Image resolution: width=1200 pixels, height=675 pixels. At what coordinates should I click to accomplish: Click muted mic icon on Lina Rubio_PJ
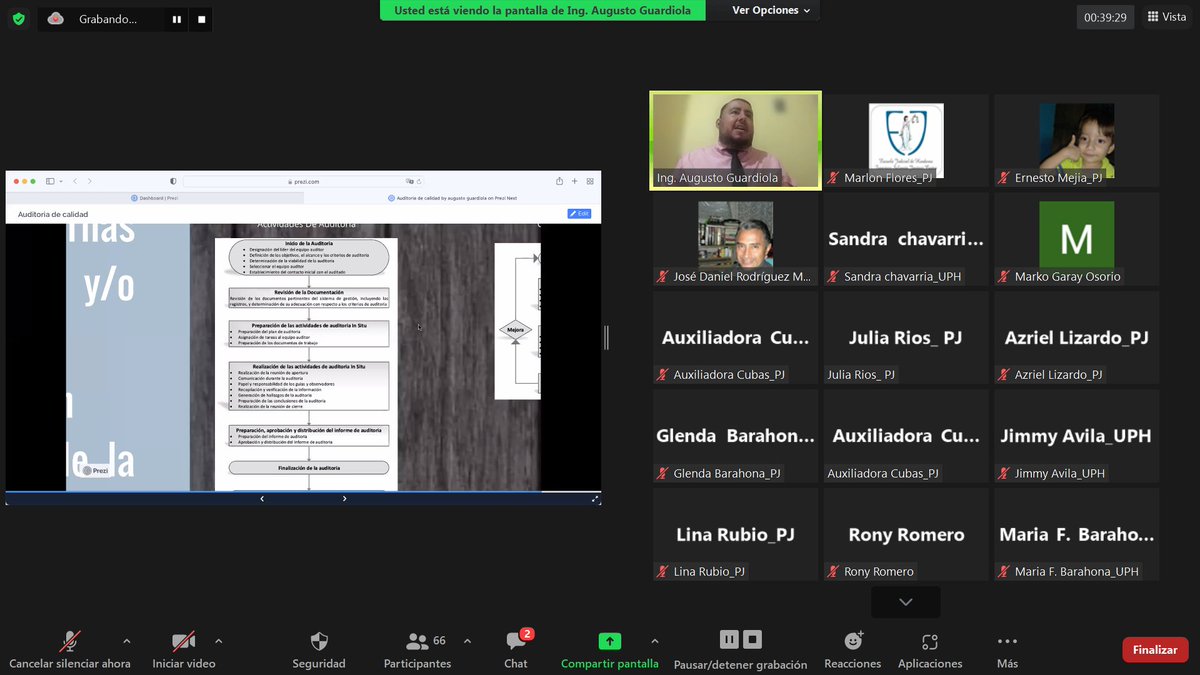[663, 572]
